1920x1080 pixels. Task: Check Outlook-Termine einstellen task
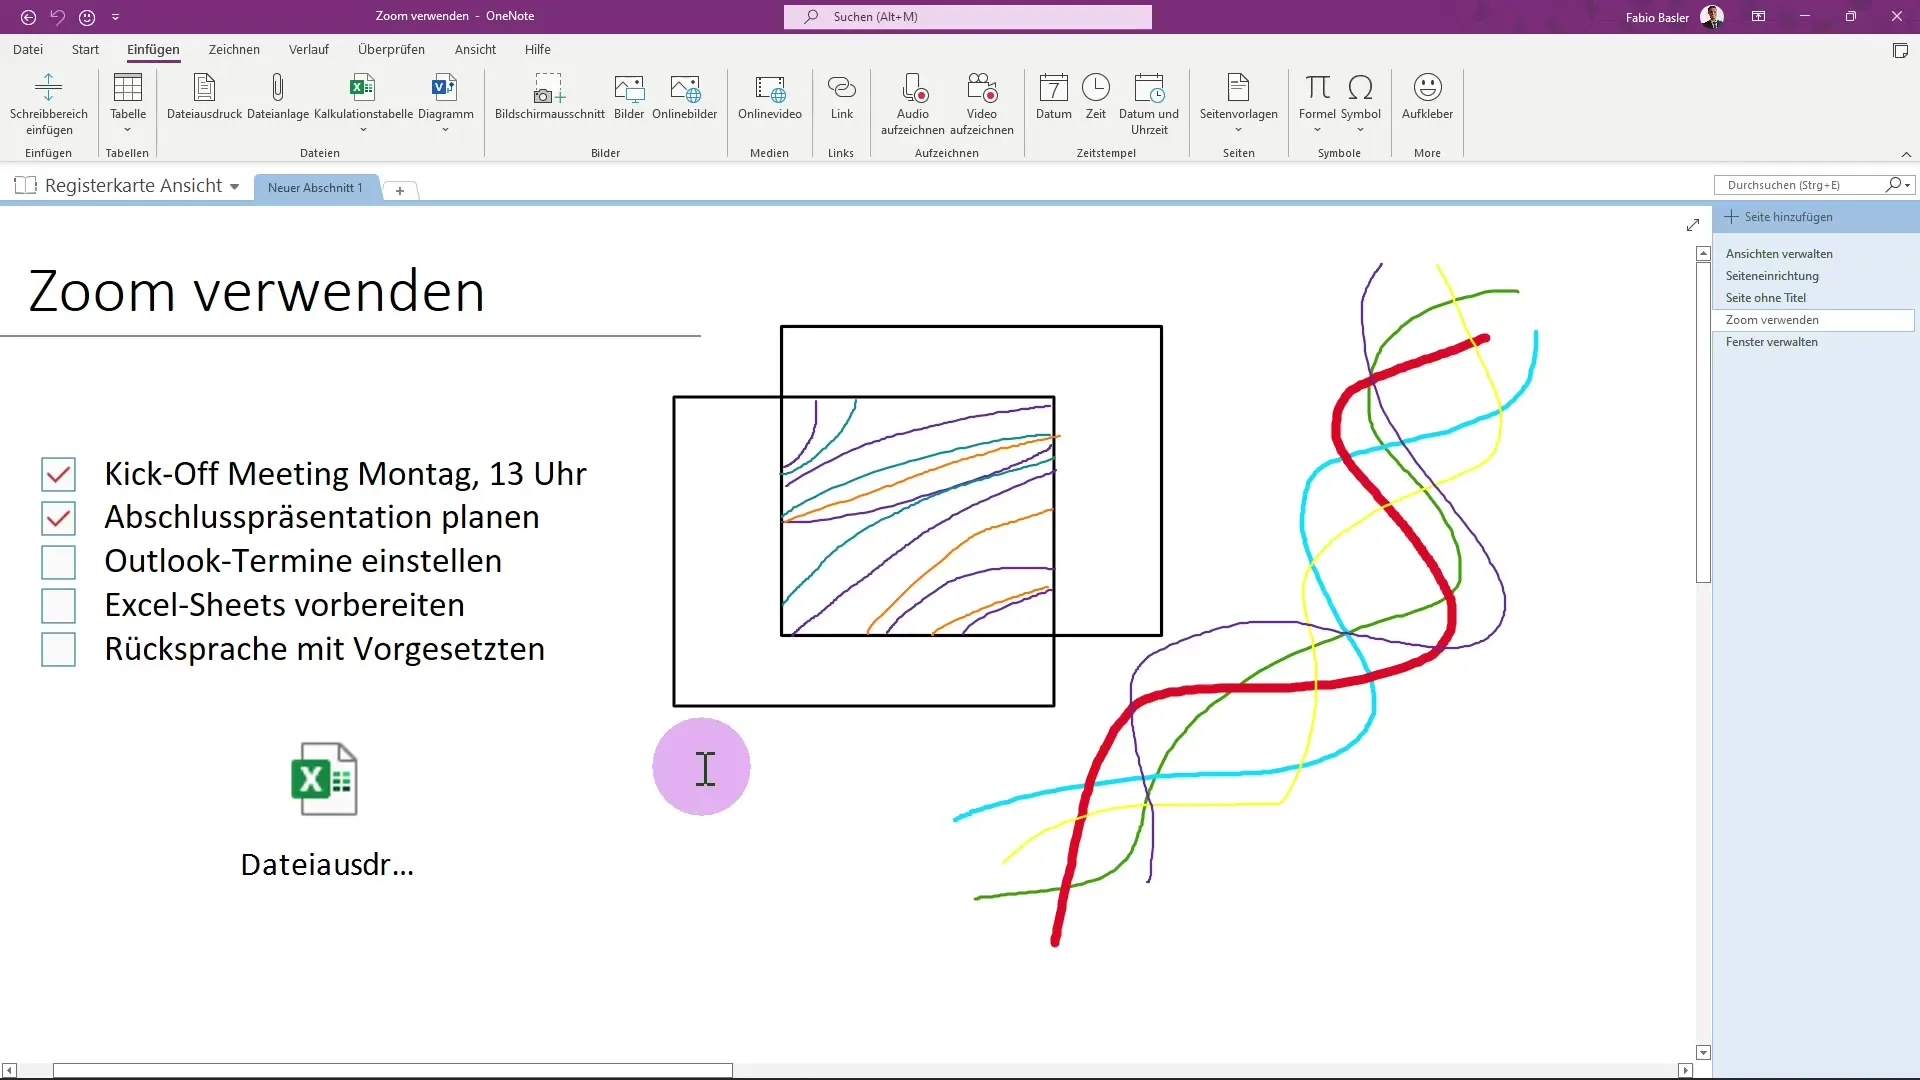pos(58,562)
